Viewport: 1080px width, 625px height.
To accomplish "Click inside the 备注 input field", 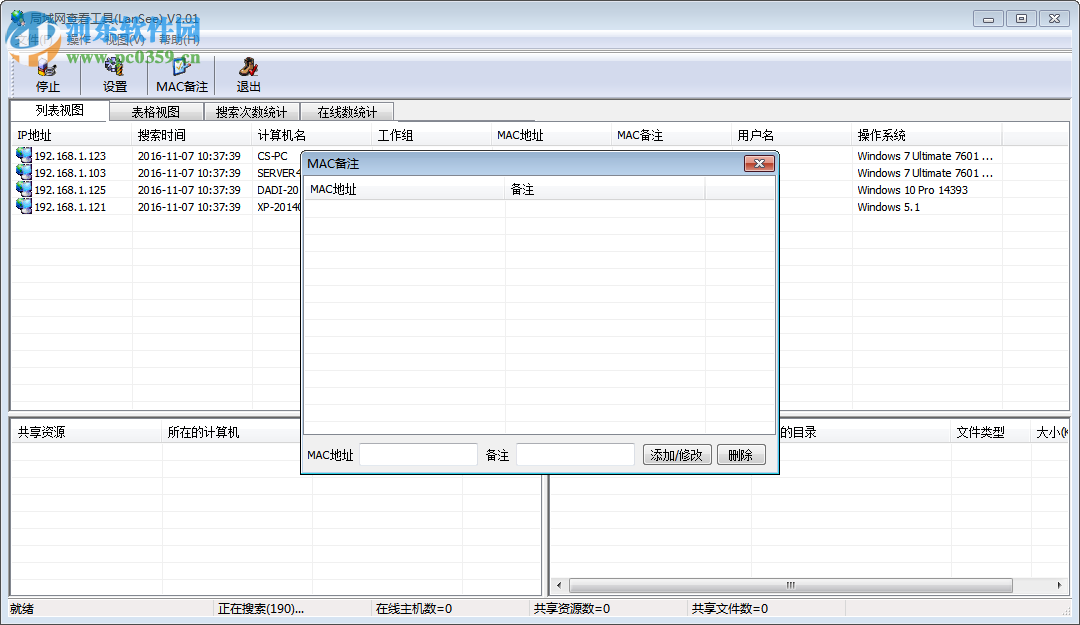I will 574,454.
